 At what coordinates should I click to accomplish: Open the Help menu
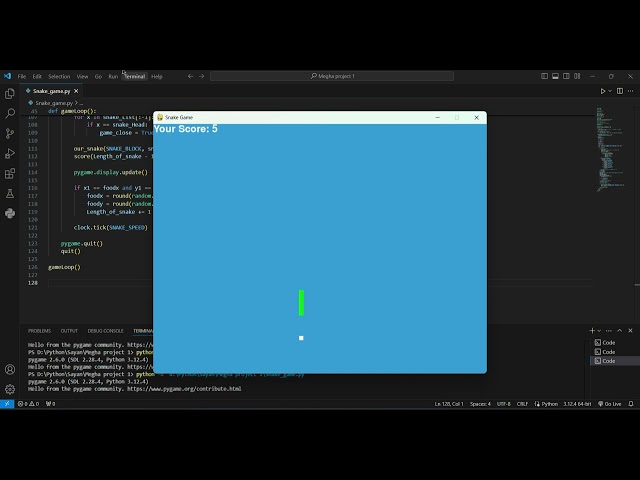(x=157, y=76)
